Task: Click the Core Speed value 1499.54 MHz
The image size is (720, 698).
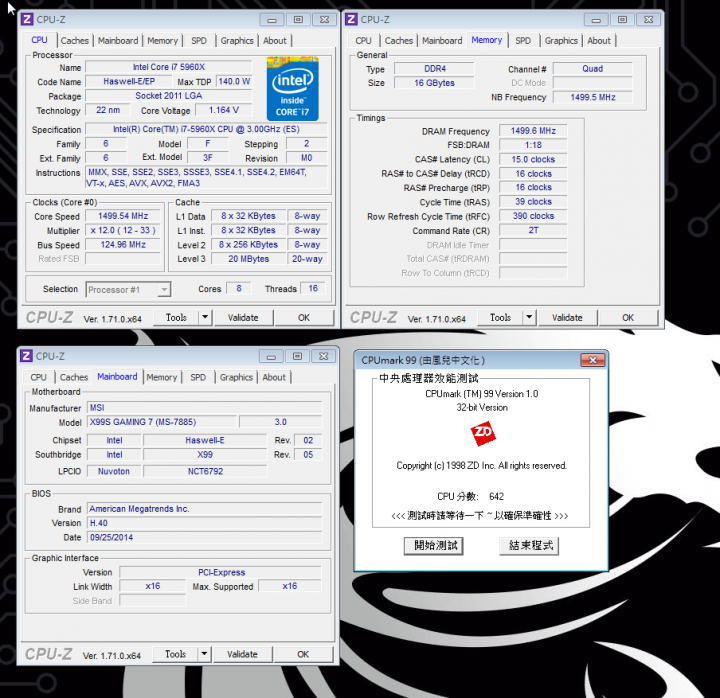Action: 123,216
